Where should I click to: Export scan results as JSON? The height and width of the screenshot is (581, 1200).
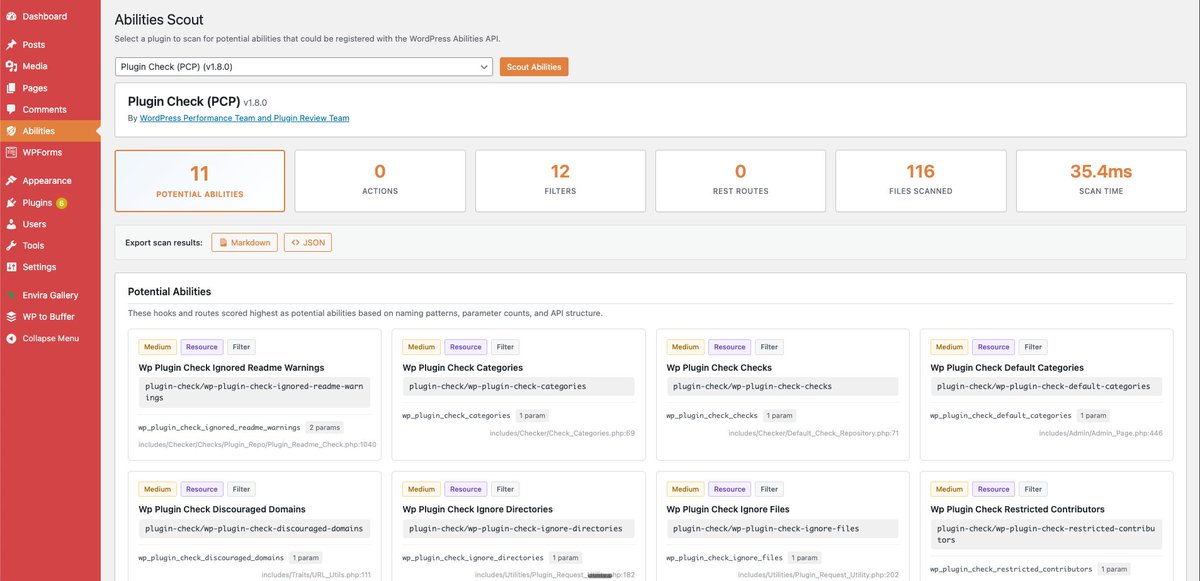[308, 242]
